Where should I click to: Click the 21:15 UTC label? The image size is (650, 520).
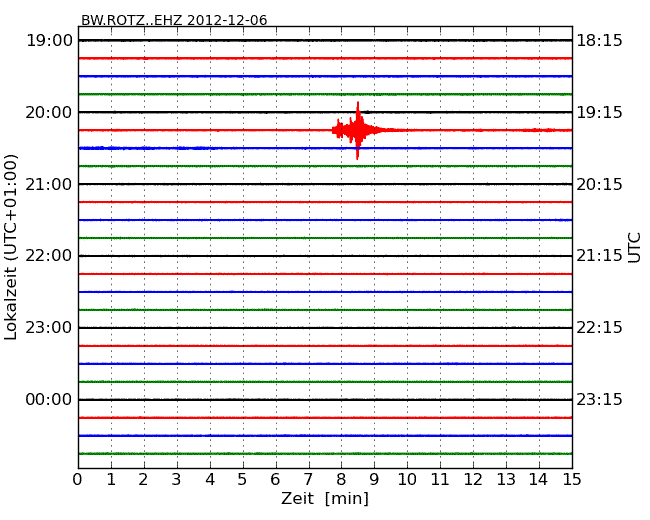[x=599, y=256]
